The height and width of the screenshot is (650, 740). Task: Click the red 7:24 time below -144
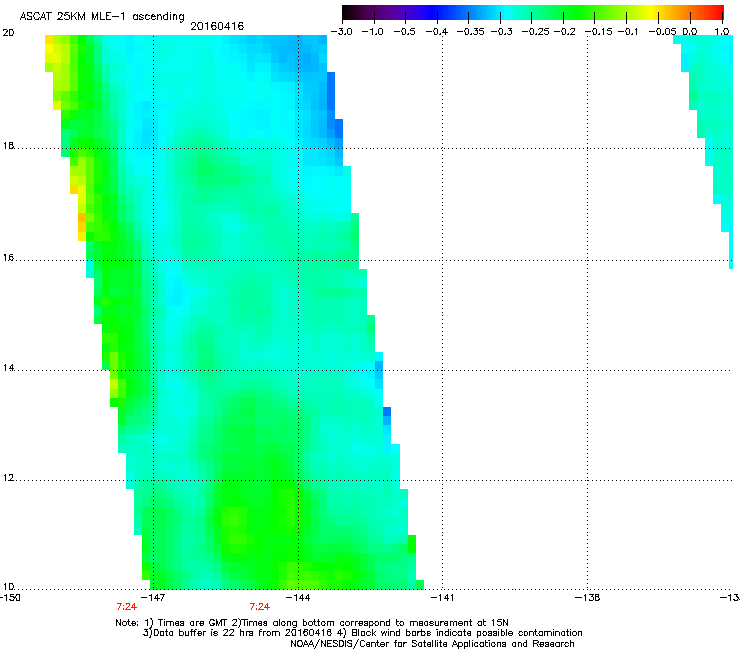point(260,607)
